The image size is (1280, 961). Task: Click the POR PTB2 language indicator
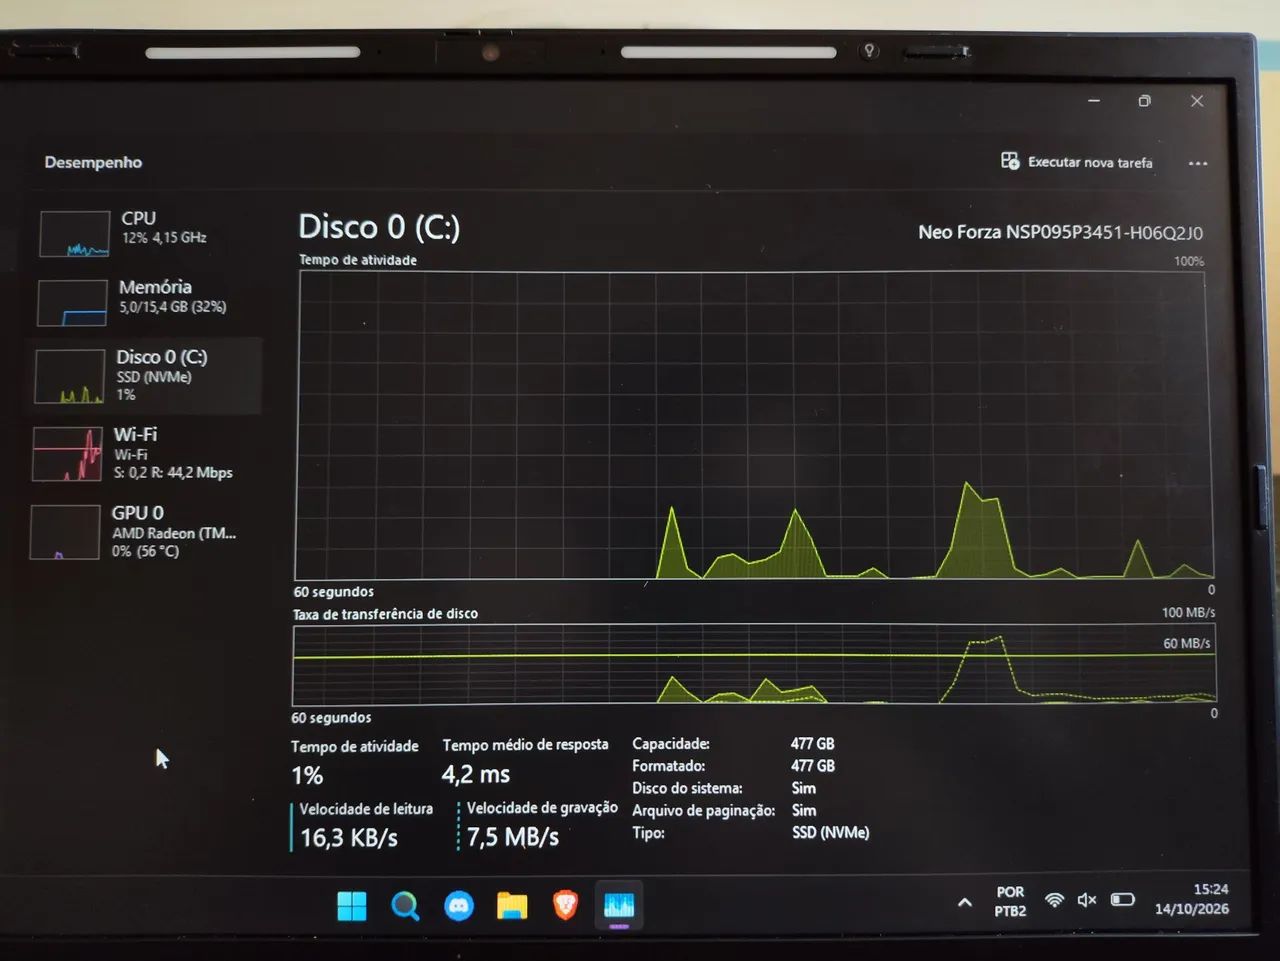point(1010,901)
